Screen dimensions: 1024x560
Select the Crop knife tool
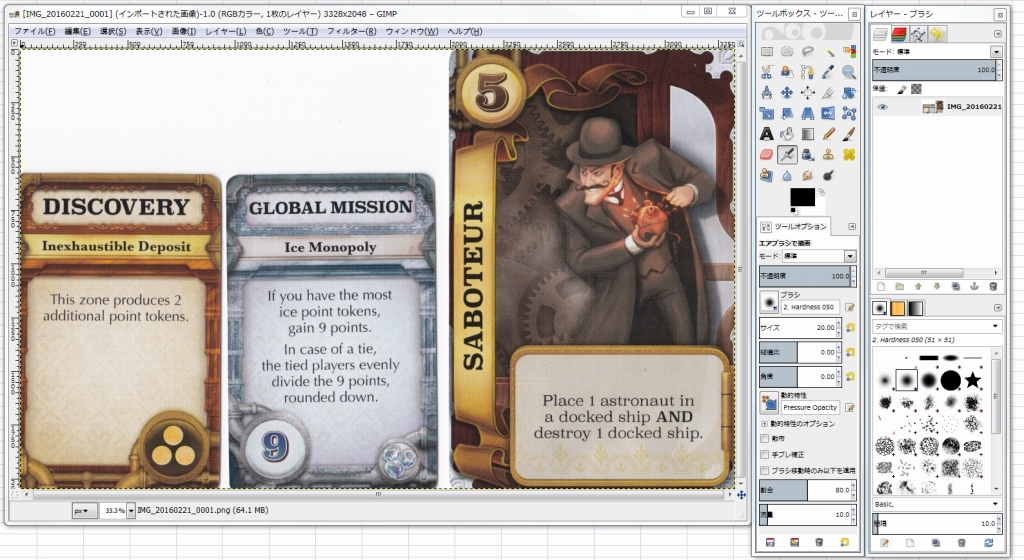pyautogui.click(x=828, y=93)
